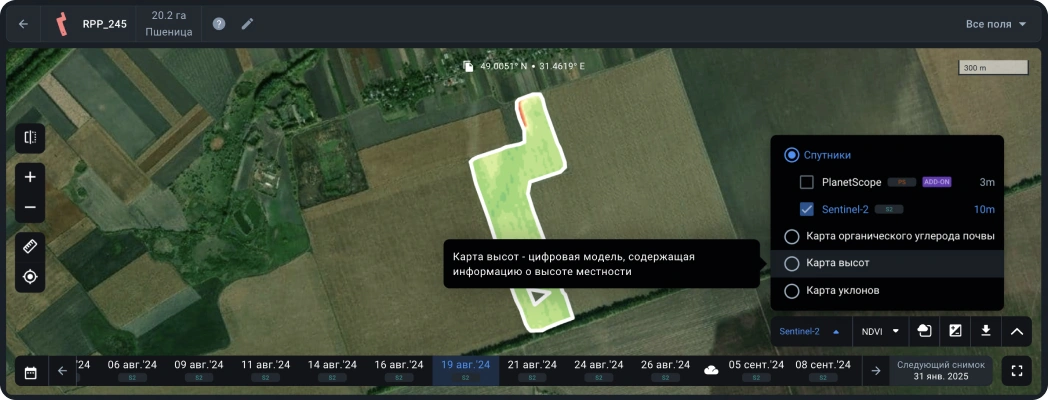Select the 21 авг.'24 image date

532,370
